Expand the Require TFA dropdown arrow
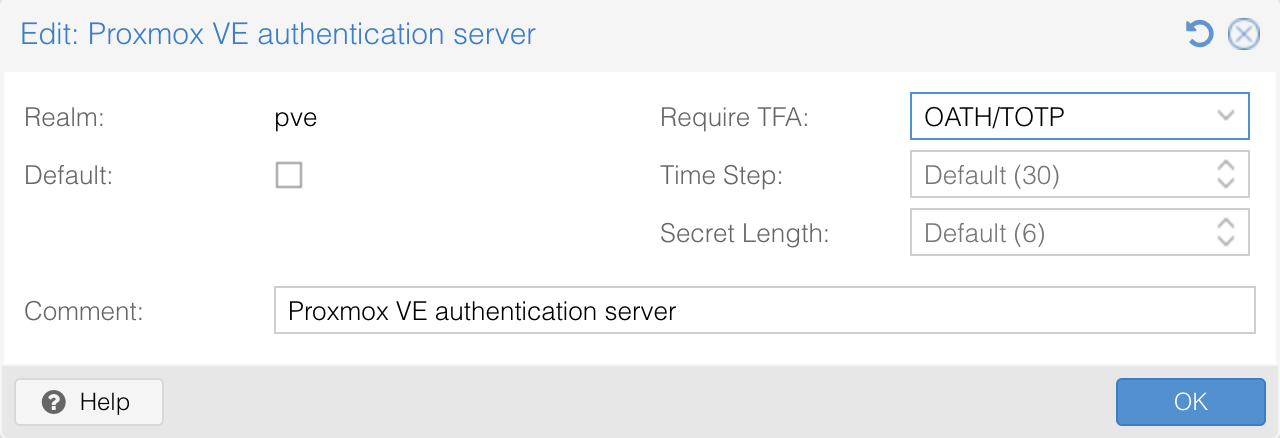The width and height of the screenshot is (1280, 438). (x=1227, y=116)
